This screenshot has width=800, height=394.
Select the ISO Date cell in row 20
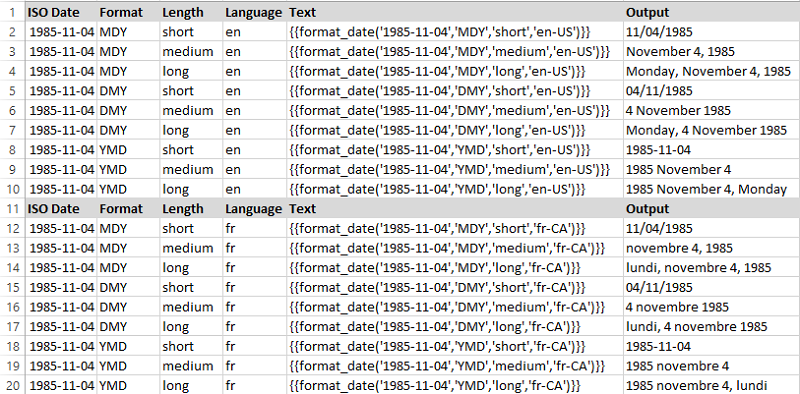pyautogui.click(x=61, y=385)
